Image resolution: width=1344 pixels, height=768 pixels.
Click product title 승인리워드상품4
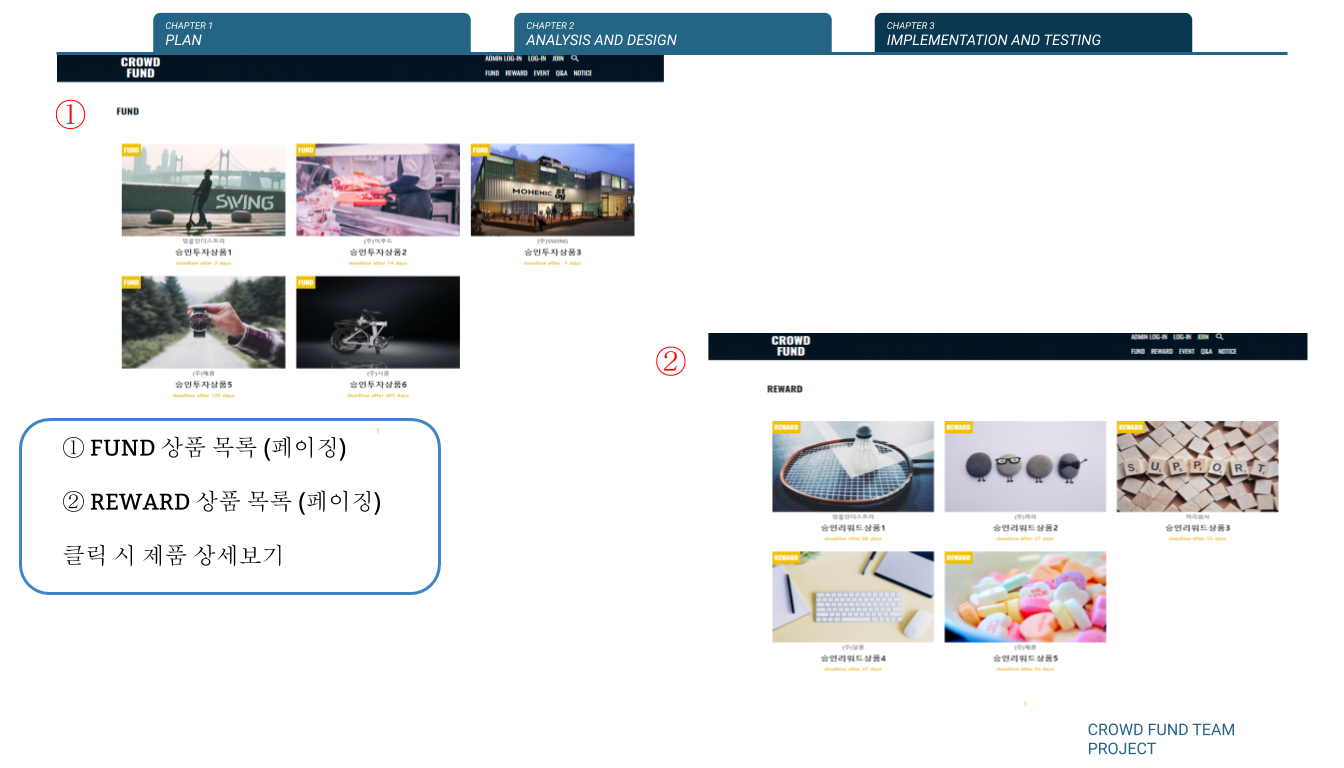coord(853,659)
